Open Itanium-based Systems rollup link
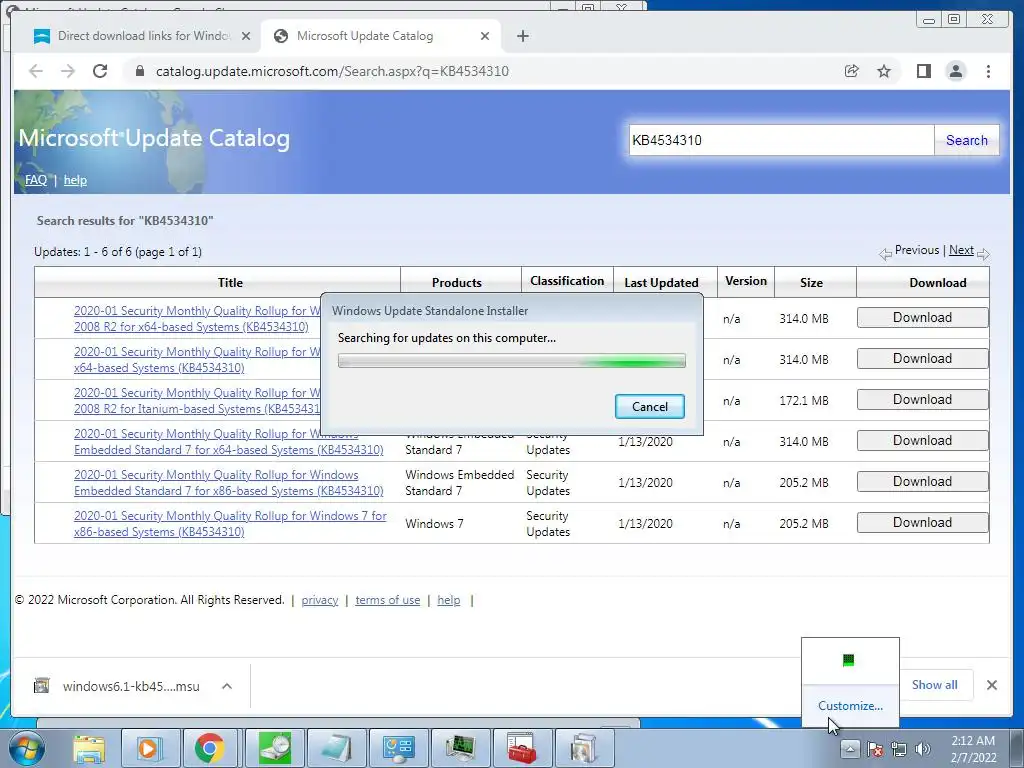 click(x=197, y=401)
